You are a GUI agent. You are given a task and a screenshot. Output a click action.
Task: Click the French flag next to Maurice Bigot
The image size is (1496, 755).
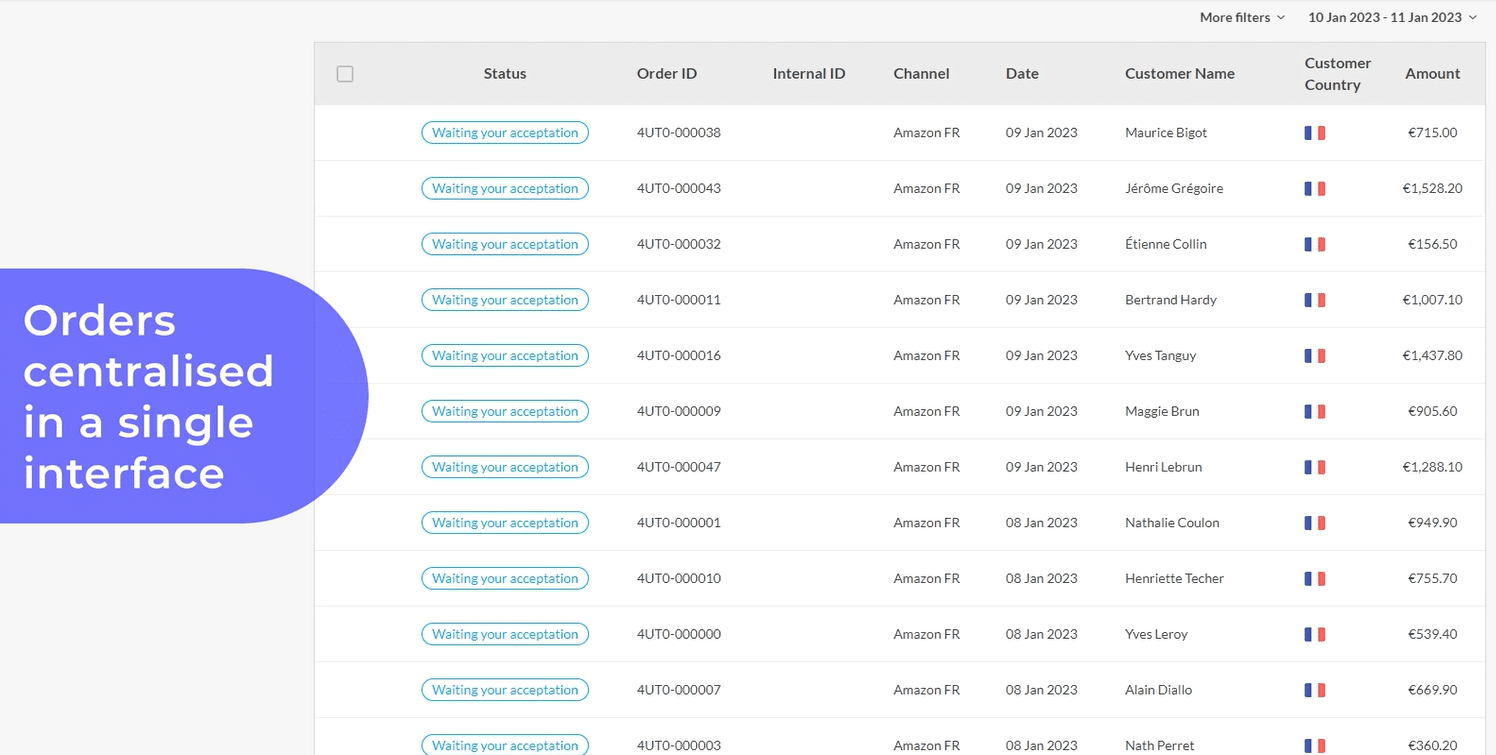coord(1314,132)
